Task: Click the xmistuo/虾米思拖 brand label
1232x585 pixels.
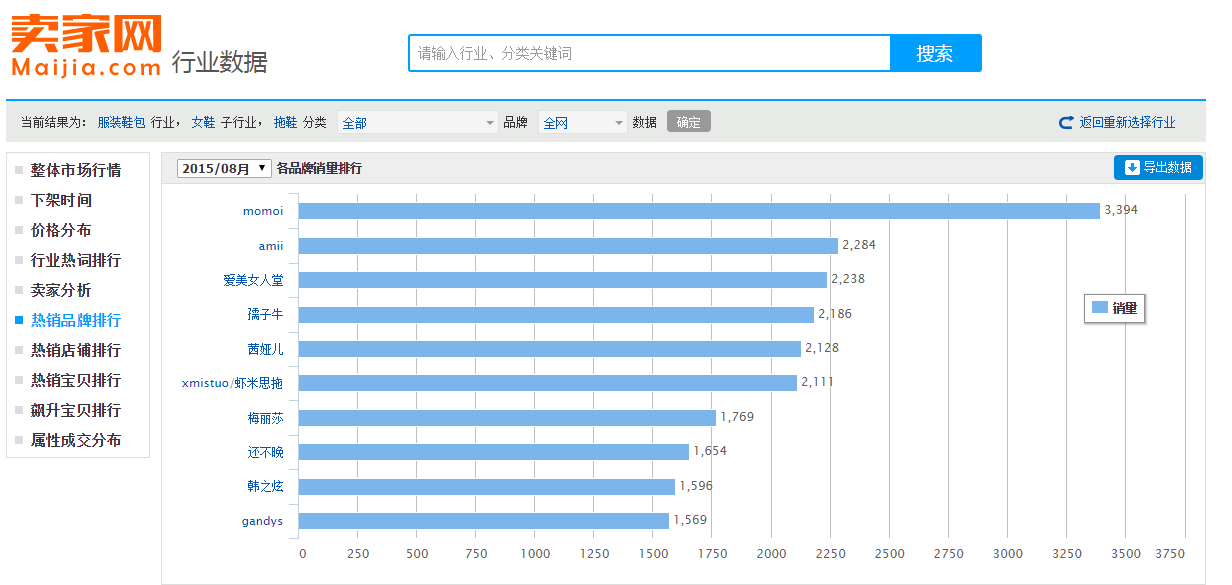Action: pyautogui.click(x=232, y=383)
